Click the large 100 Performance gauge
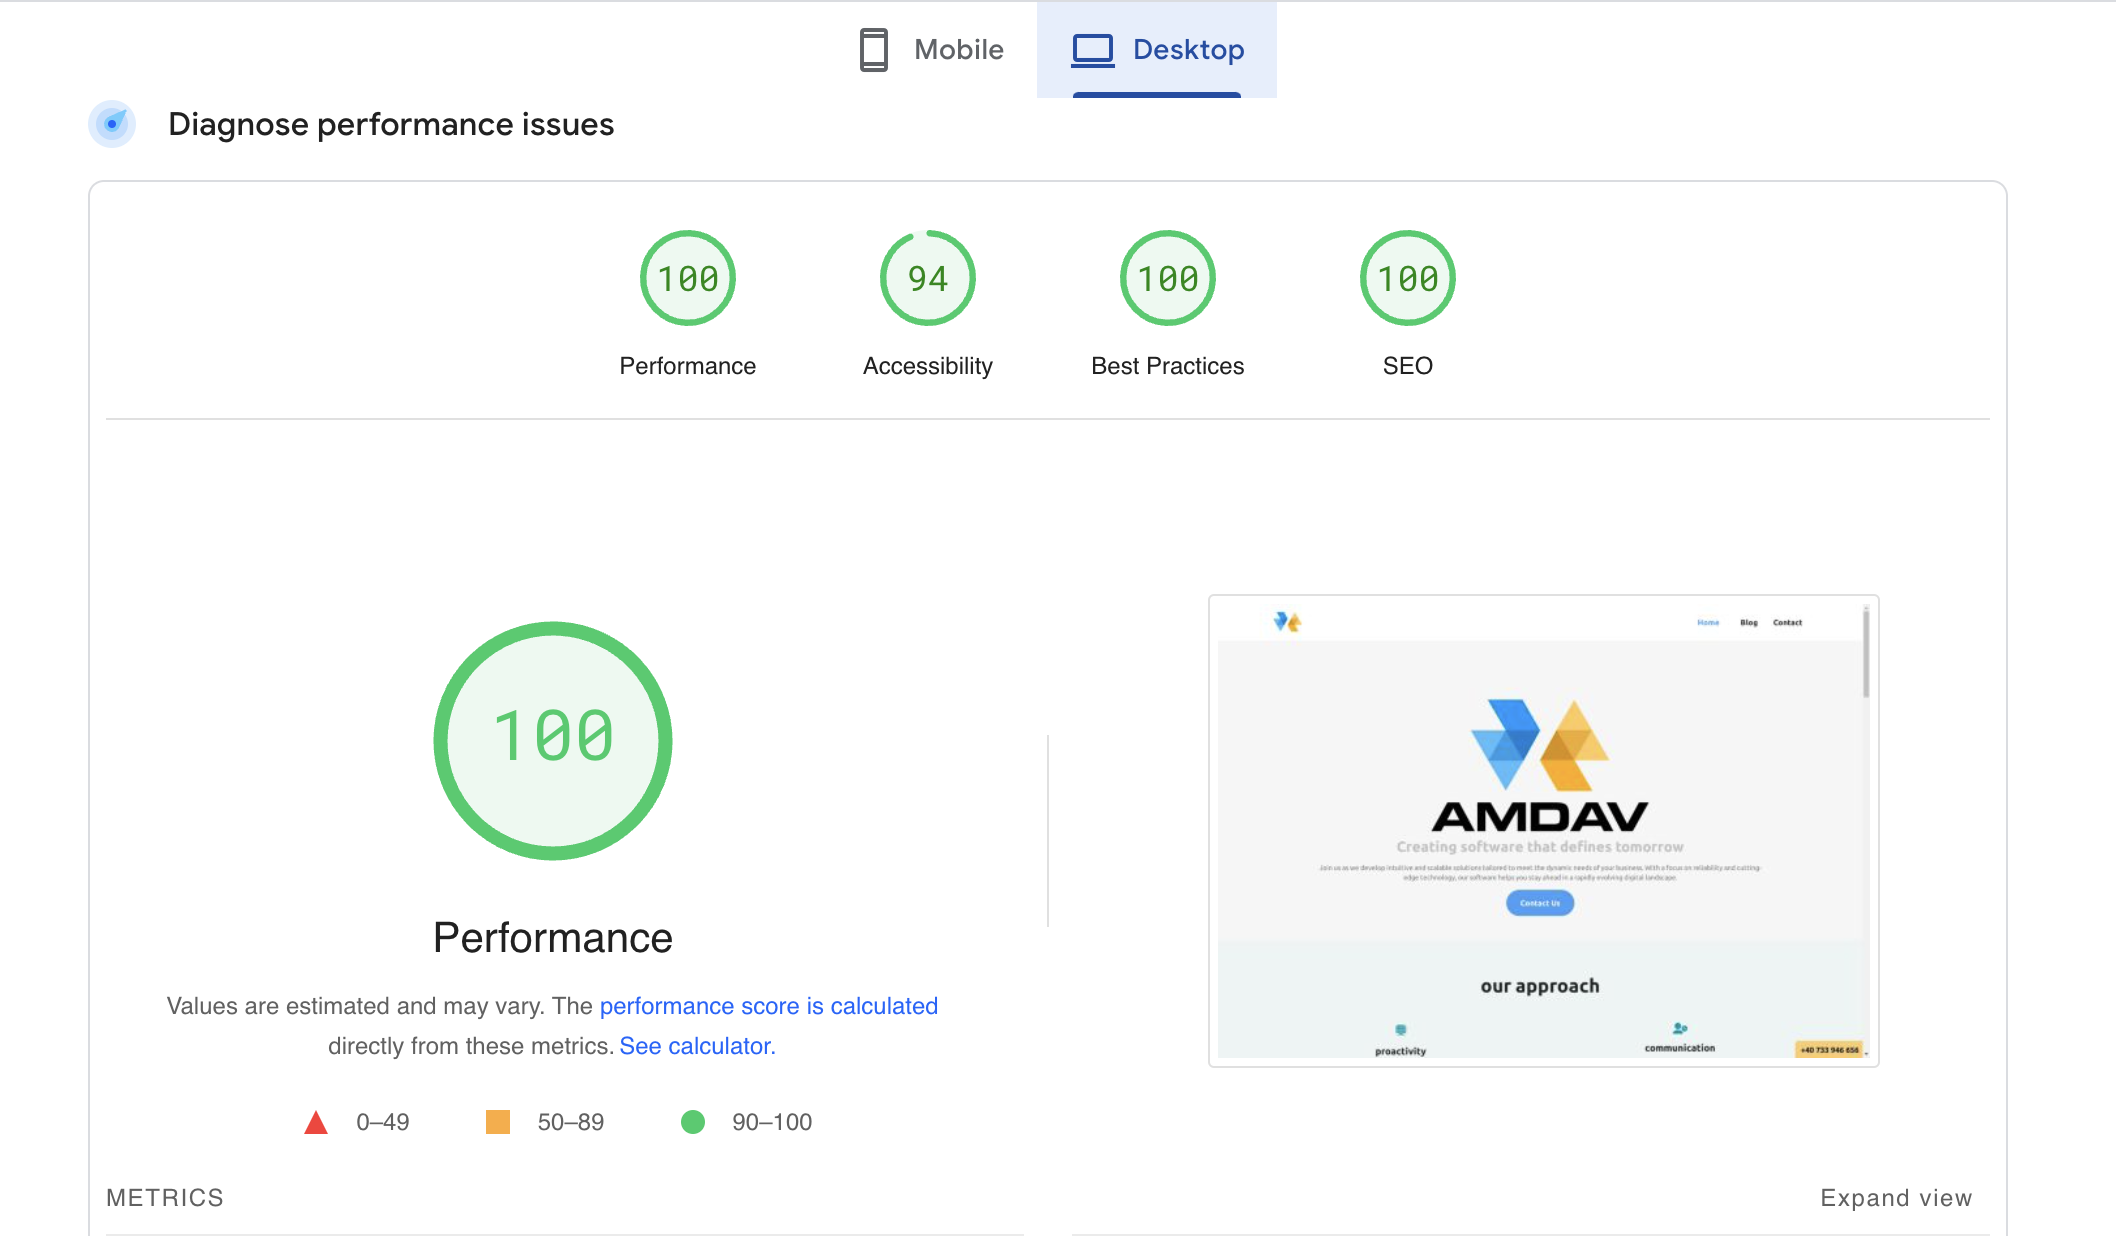The height and width of the screenshot is (1236, 2116). (x=553, y=740)
